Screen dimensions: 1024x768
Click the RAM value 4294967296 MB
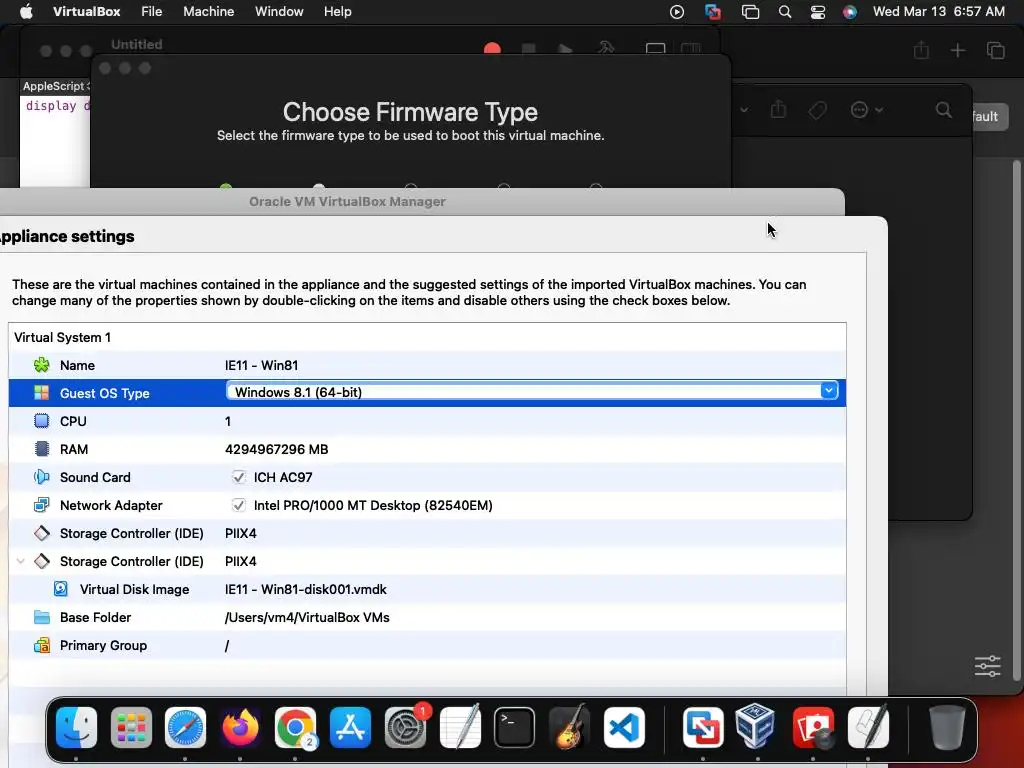[276, 449]
